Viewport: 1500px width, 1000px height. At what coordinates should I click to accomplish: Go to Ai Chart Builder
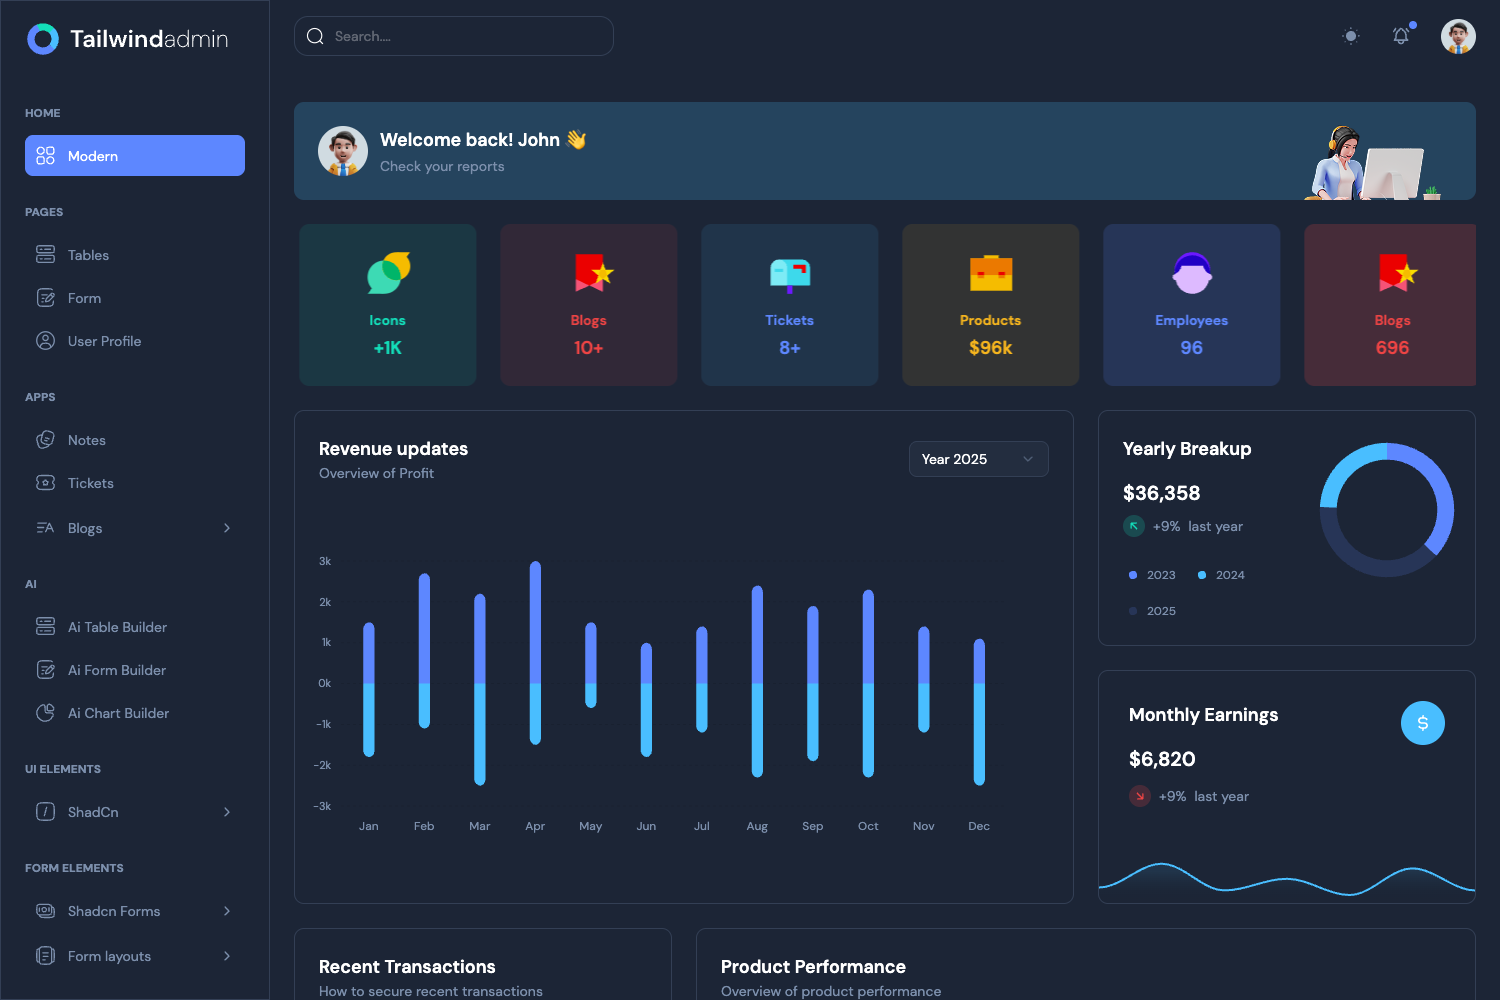click(x=135, y=713)
